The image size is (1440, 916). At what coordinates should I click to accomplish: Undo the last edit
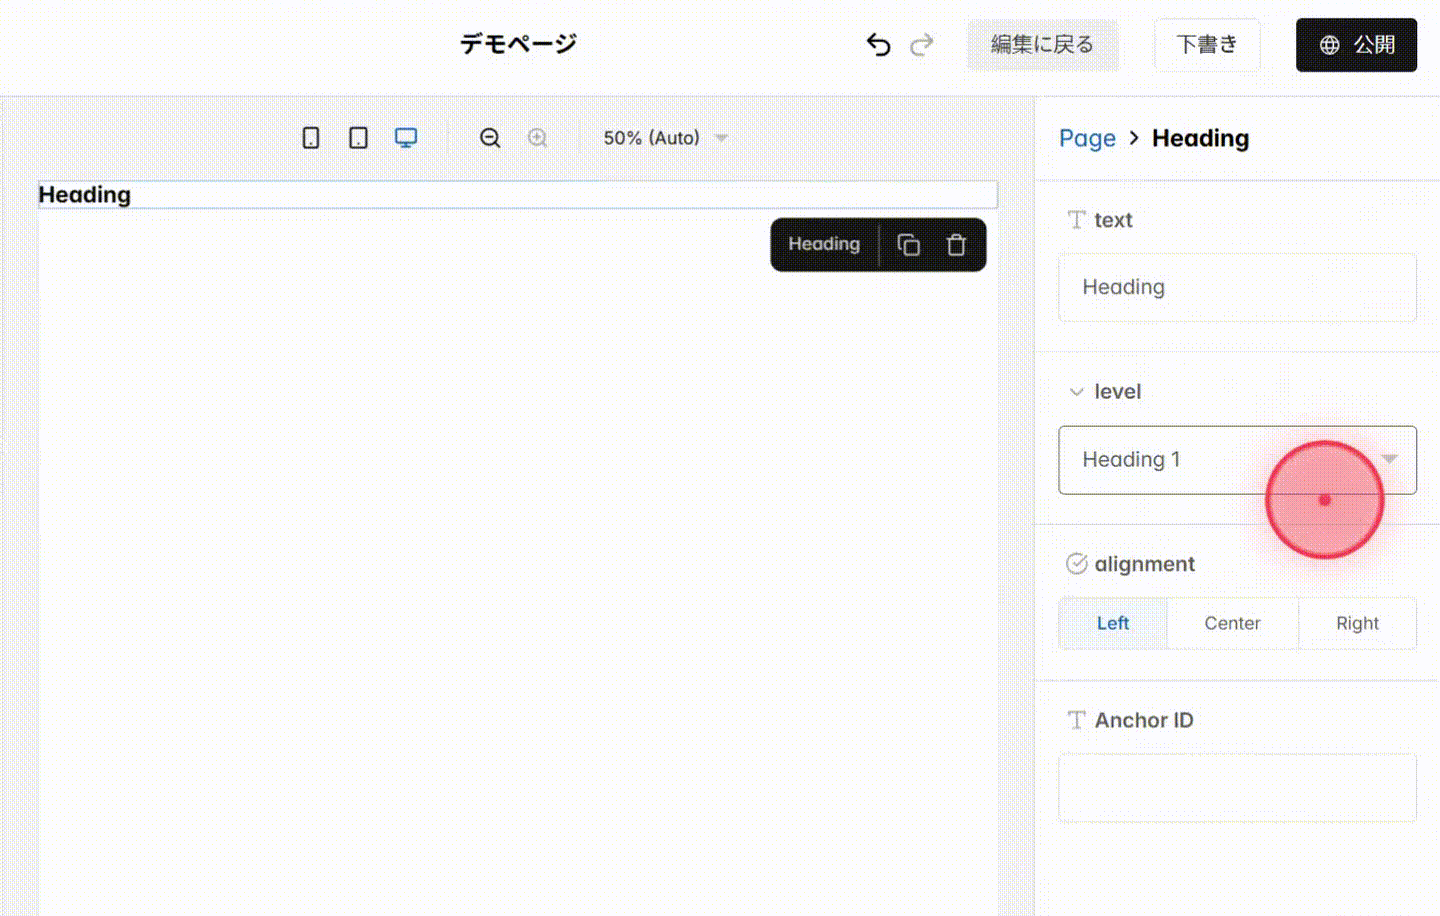(x=878, y=44)
